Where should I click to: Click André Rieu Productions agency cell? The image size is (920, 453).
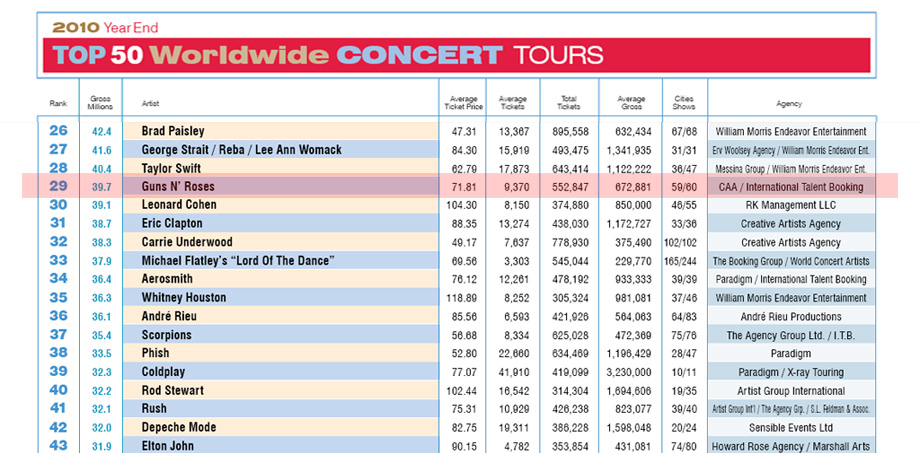tap(791, 317)
